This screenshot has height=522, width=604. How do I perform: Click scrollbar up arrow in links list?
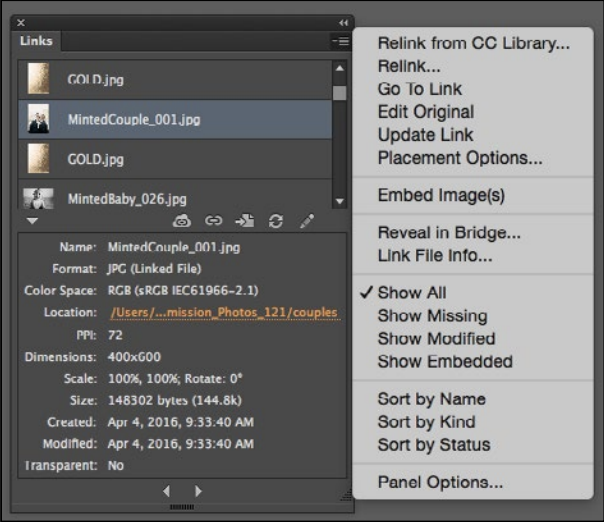coord(340,69)
